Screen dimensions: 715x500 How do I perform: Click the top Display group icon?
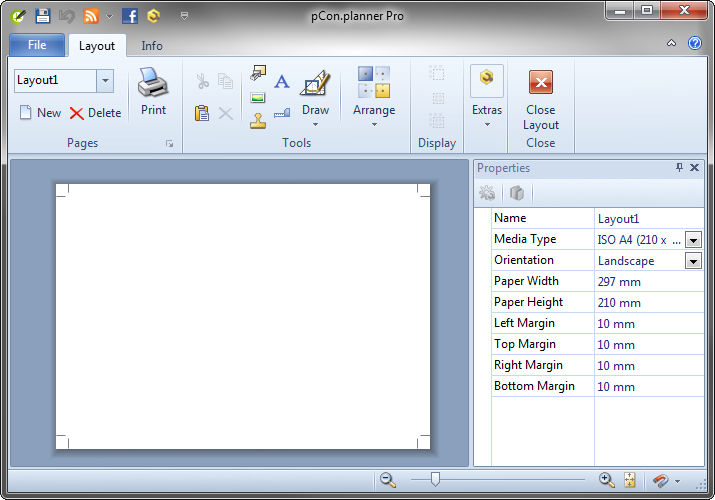pos(437,73)
